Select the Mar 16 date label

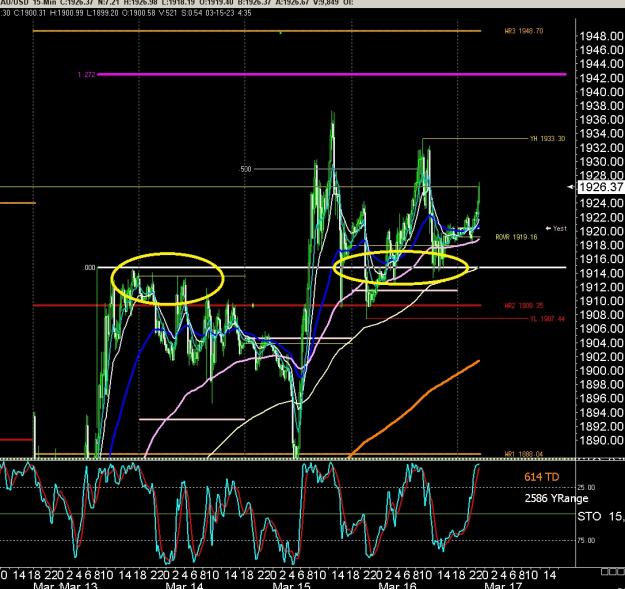(397, 586)
